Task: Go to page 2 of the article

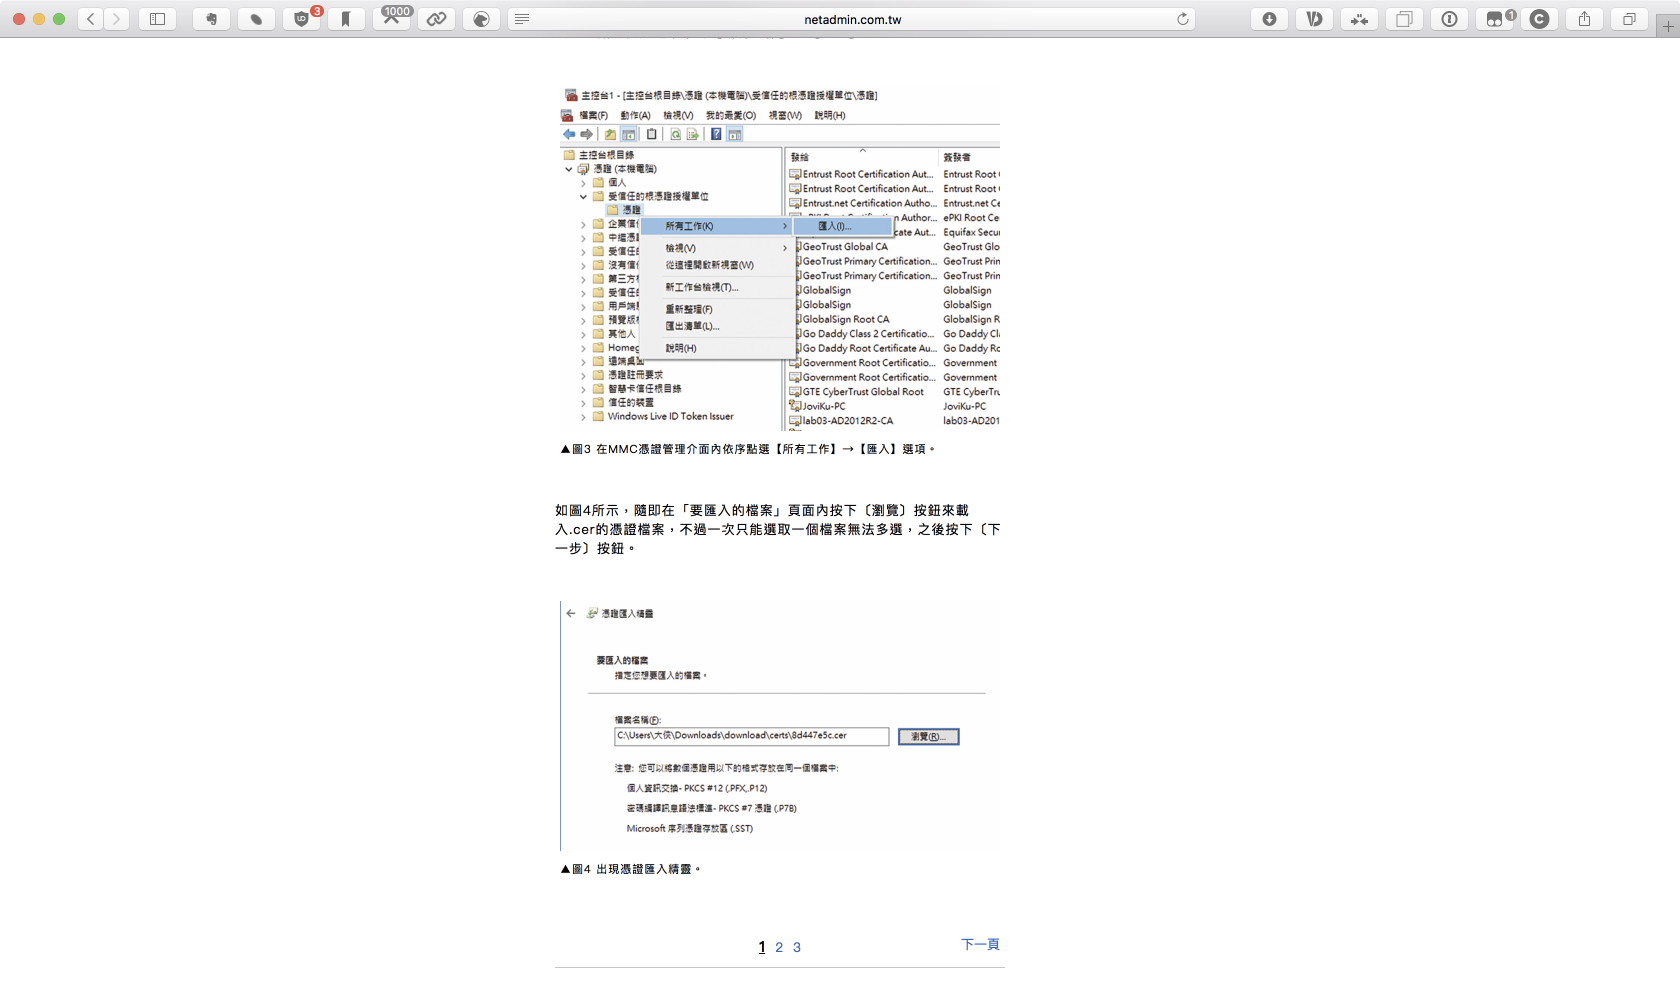Action: 779,947
